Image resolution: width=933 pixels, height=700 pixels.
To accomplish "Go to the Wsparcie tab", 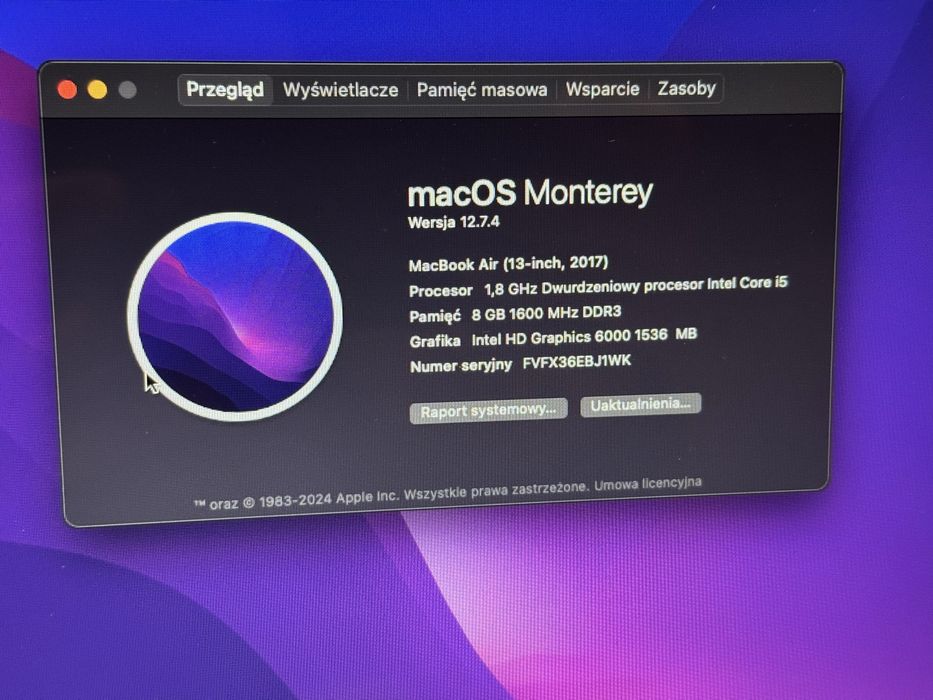I will [602, 89].
